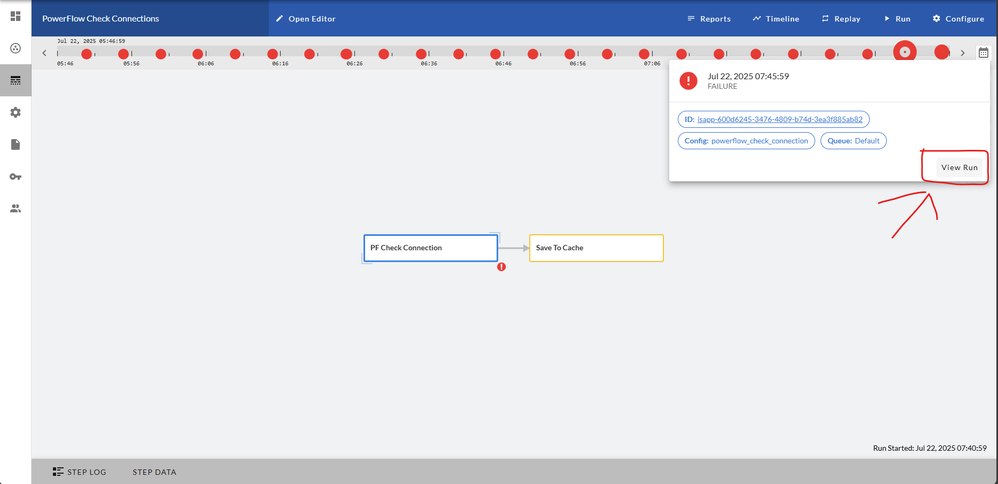The height and width of the screenshot is (484, 998).
Task: Switch to the STEP DATA tab
Action: [x=154, y=472]
